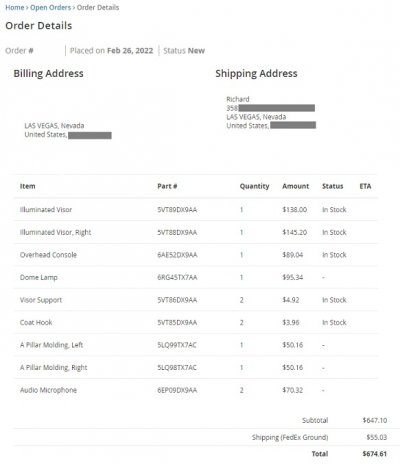Click the Total amount $674.61
400x464 pixels.
(x=375, y=454)
